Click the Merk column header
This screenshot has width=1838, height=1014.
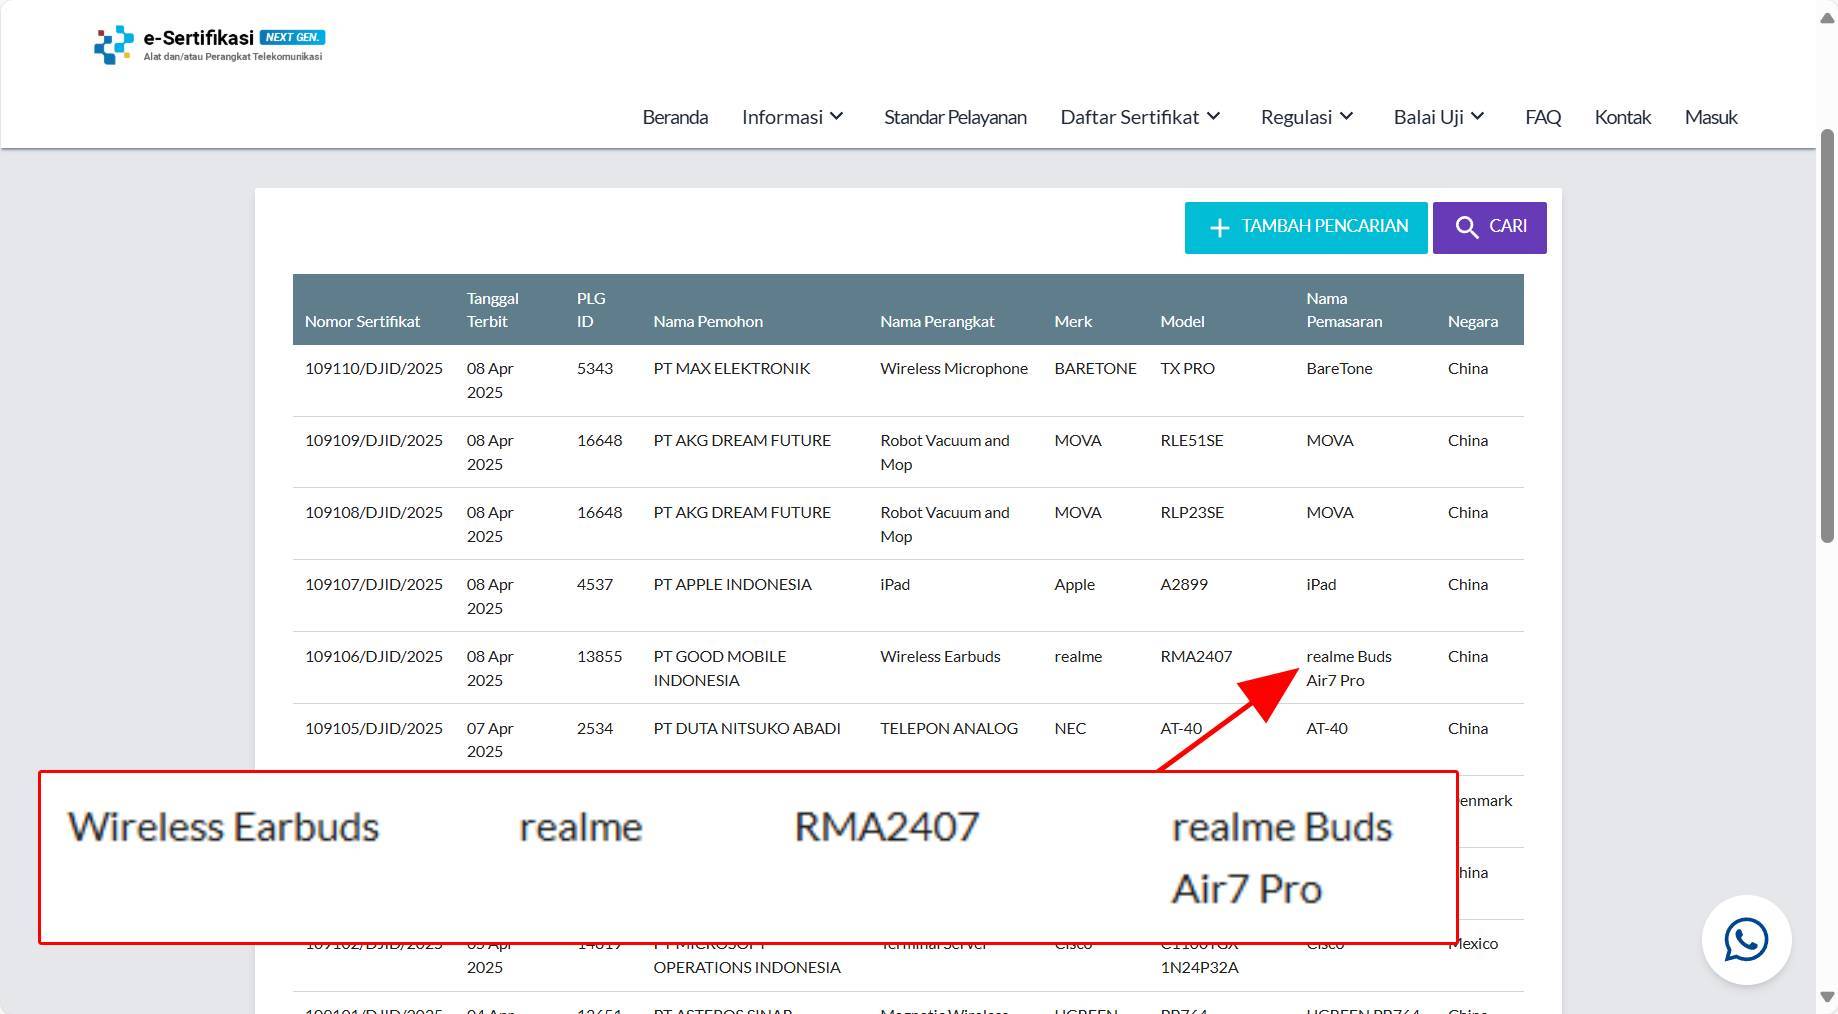tap(1073, 321)
